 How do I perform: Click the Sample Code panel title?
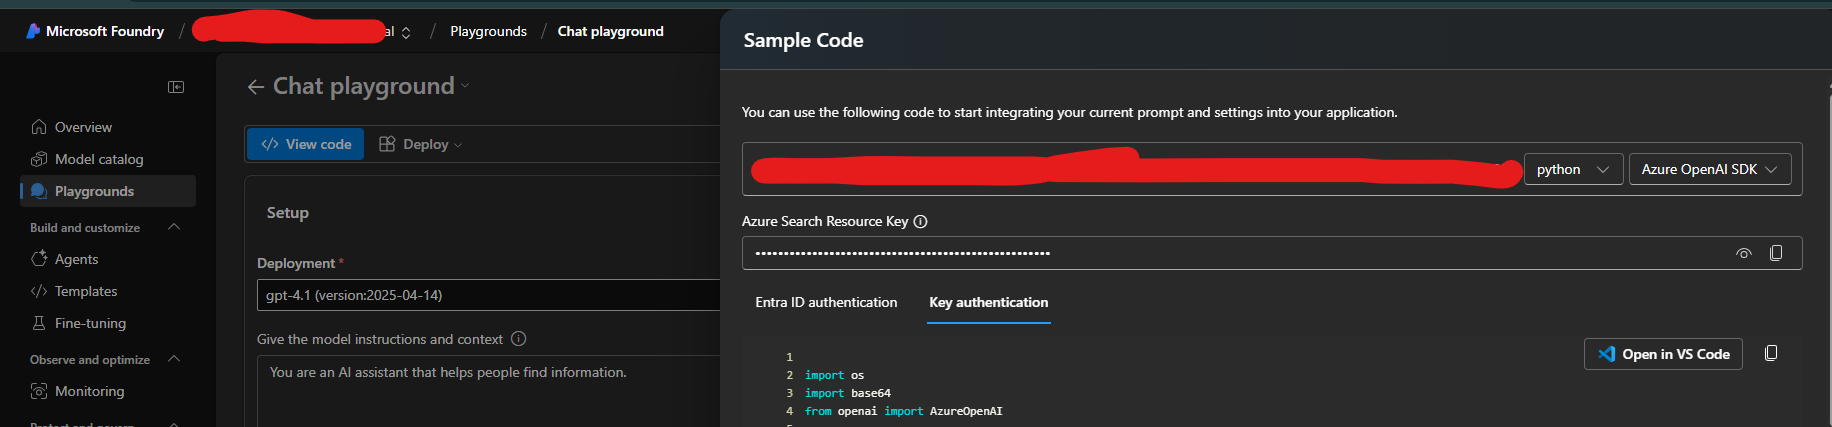(803, 40)
